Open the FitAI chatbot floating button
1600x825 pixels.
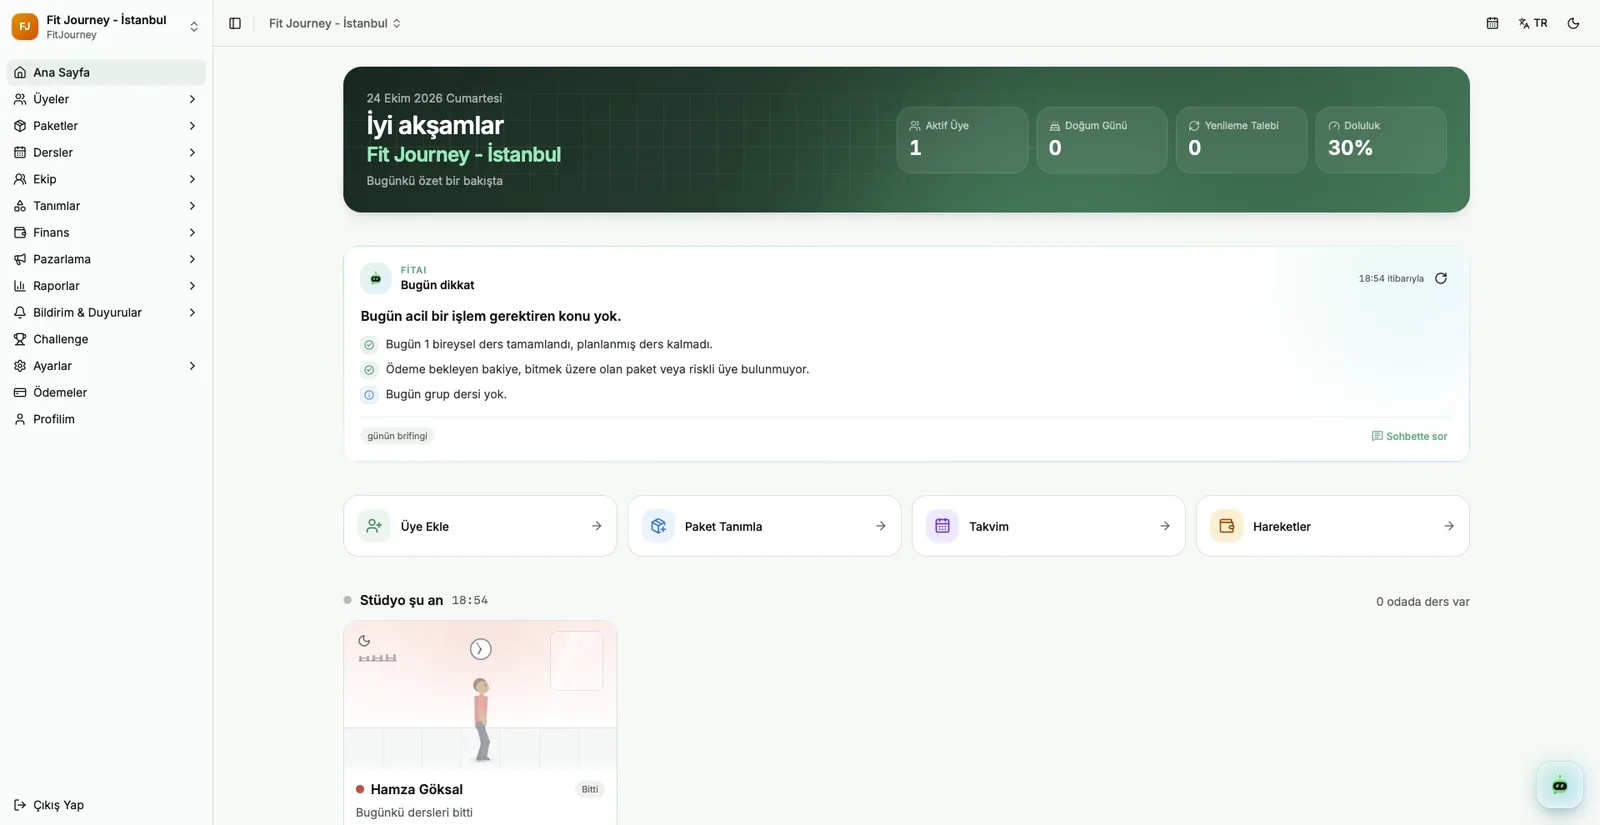point(1559,785)
